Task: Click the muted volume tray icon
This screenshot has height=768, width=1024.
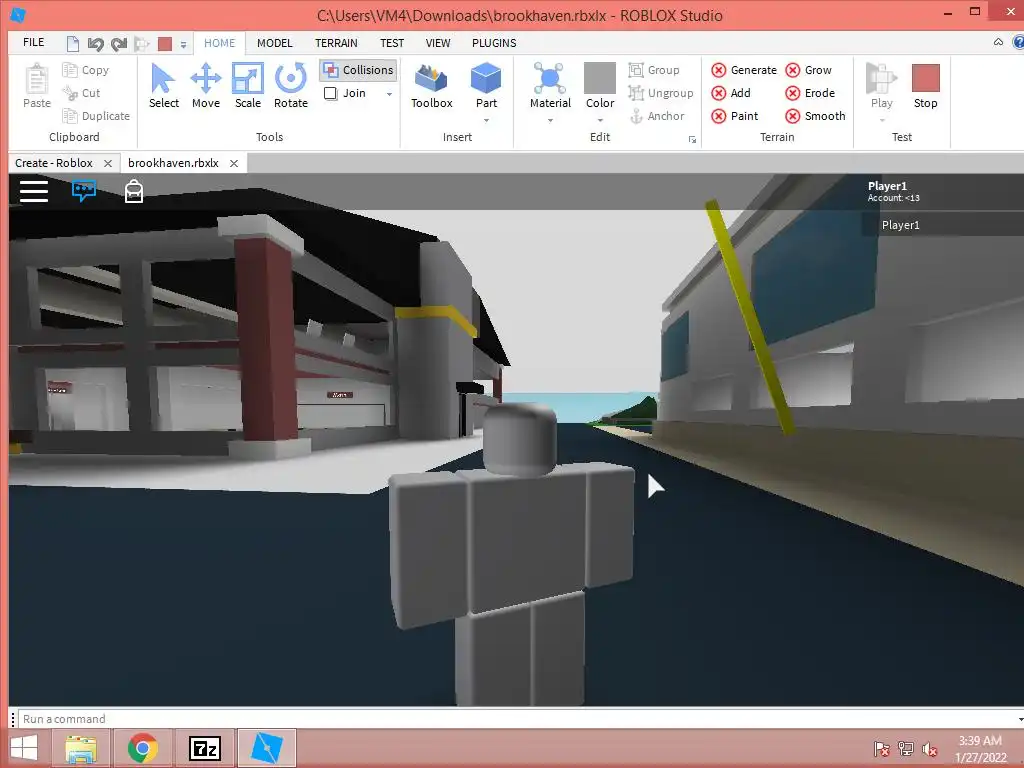Action: tap(930, 749)
